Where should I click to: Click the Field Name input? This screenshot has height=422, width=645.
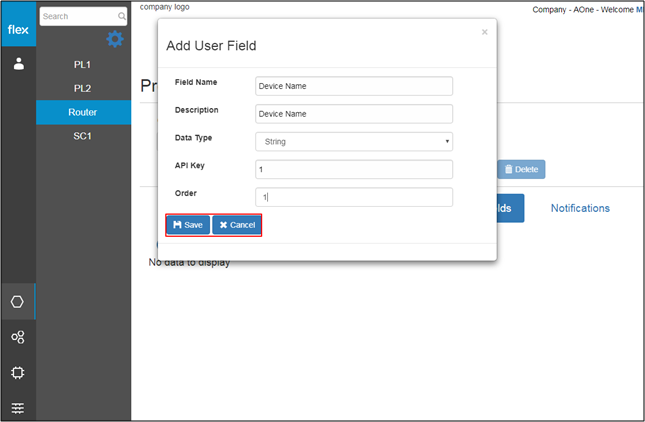tap(354, 86)
